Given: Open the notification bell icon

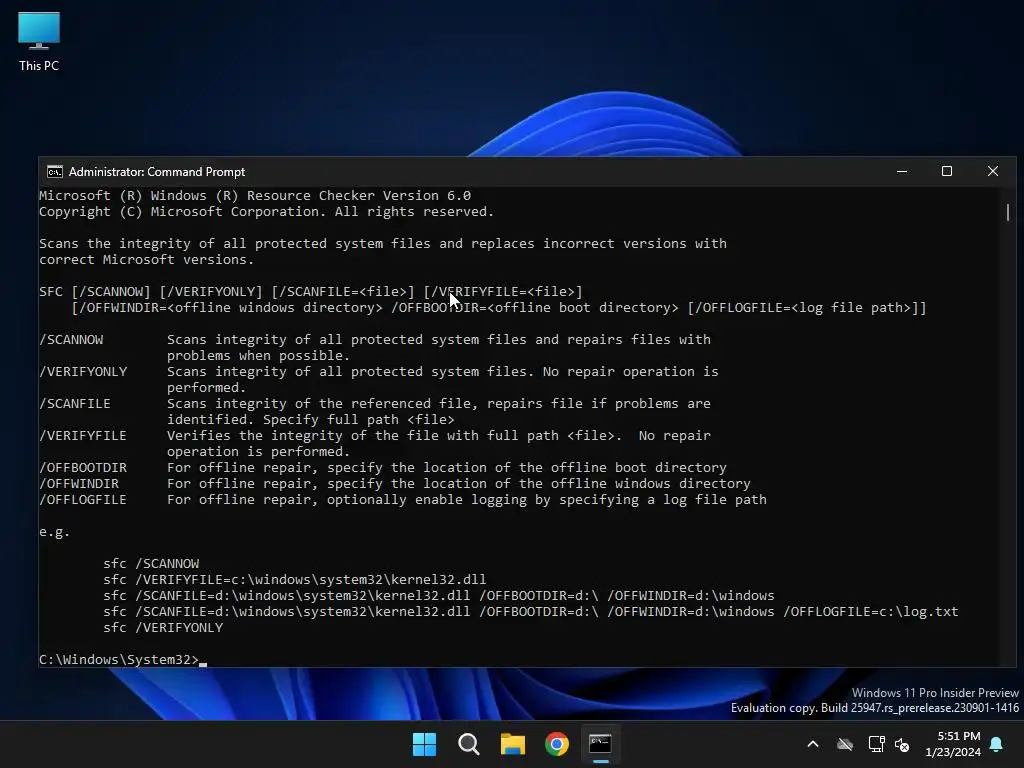Looking at the screenshot, I should [x=997, y=744].
